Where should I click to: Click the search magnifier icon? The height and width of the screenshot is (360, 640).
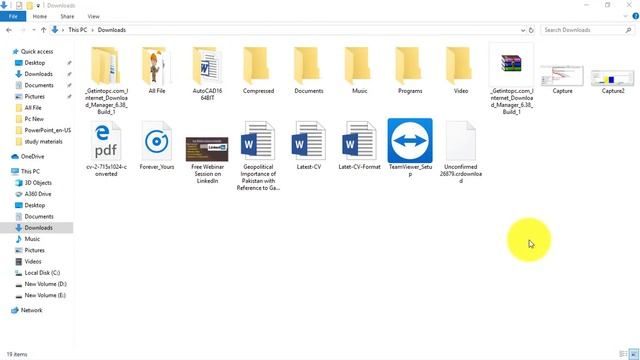coord(628,30)
